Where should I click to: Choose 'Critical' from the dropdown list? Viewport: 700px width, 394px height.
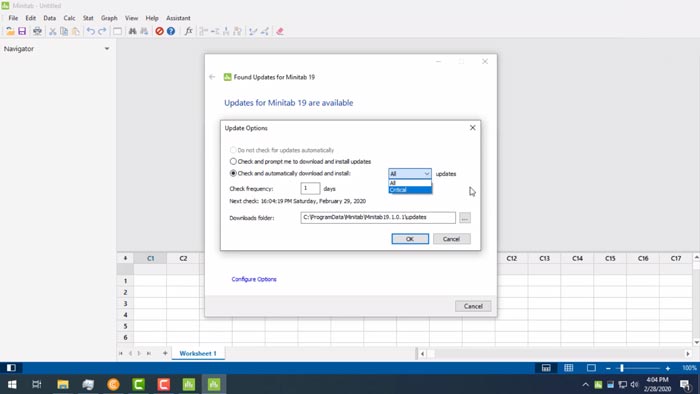[x=410, y=190]
